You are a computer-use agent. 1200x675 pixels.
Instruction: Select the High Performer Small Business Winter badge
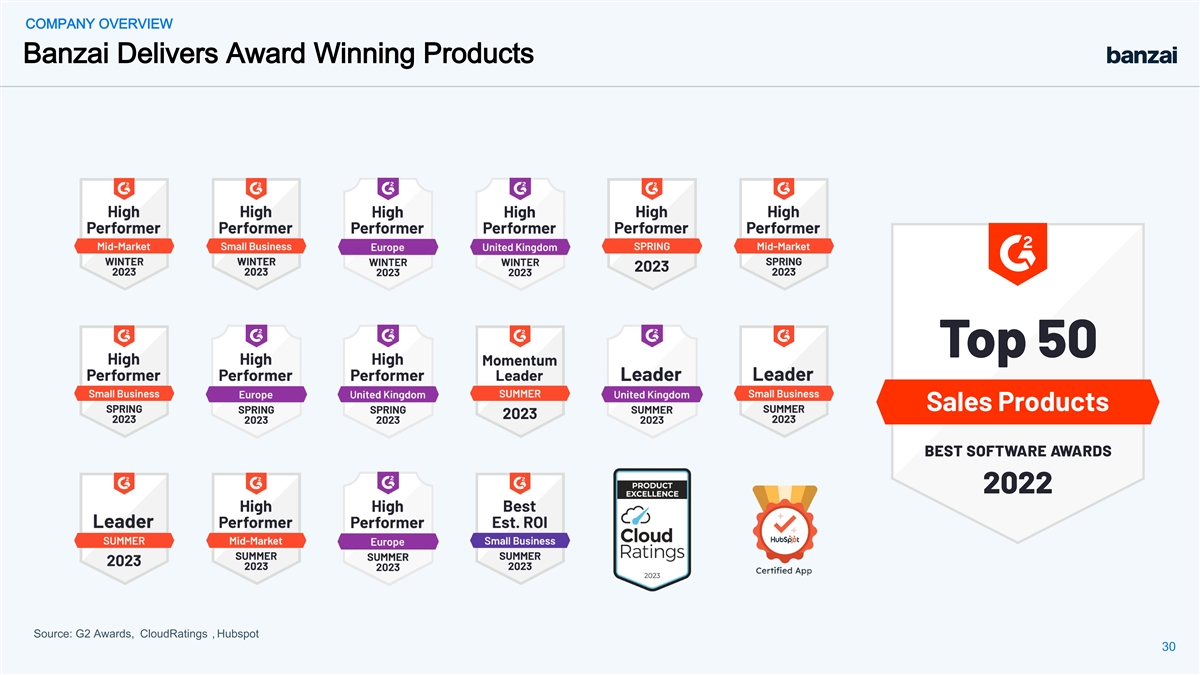[x=256, y=234]
